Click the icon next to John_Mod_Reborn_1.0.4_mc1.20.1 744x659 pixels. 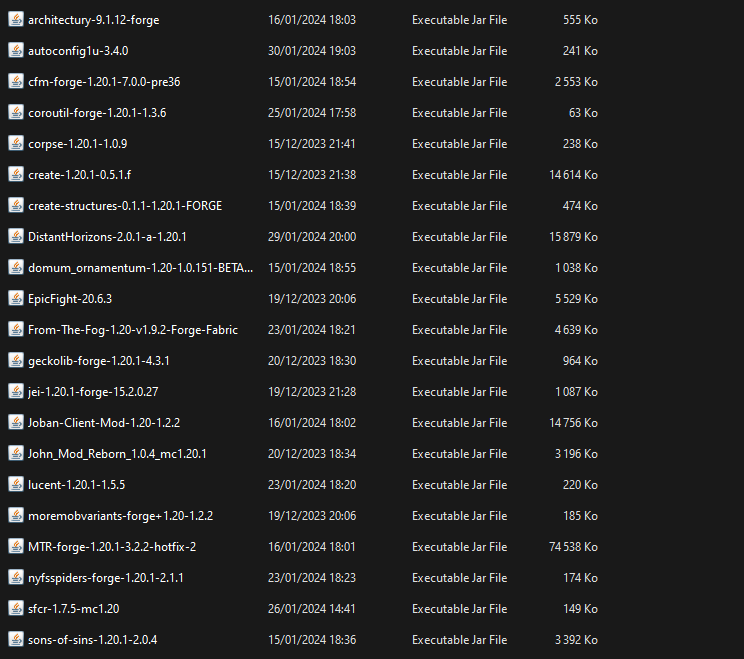pos(16,454)
